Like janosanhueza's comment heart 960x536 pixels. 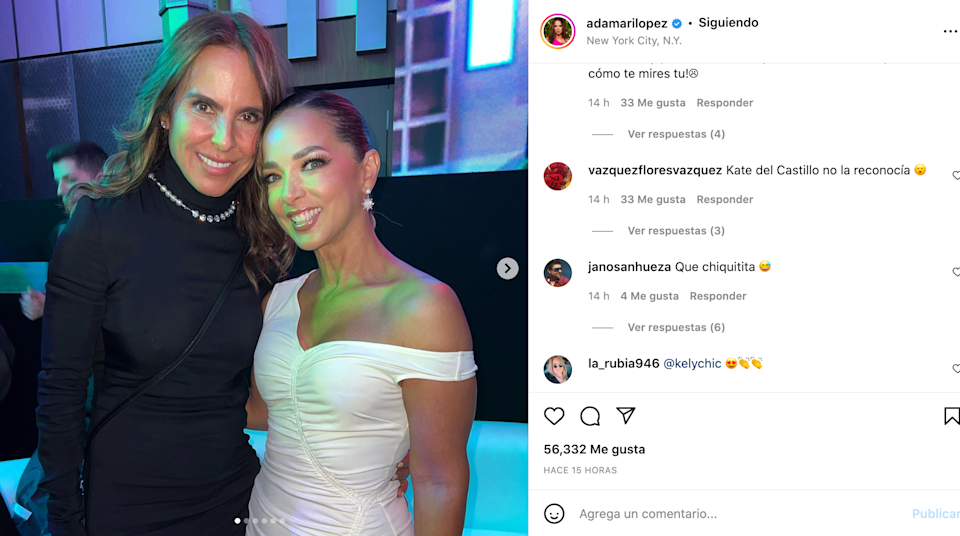956,272
